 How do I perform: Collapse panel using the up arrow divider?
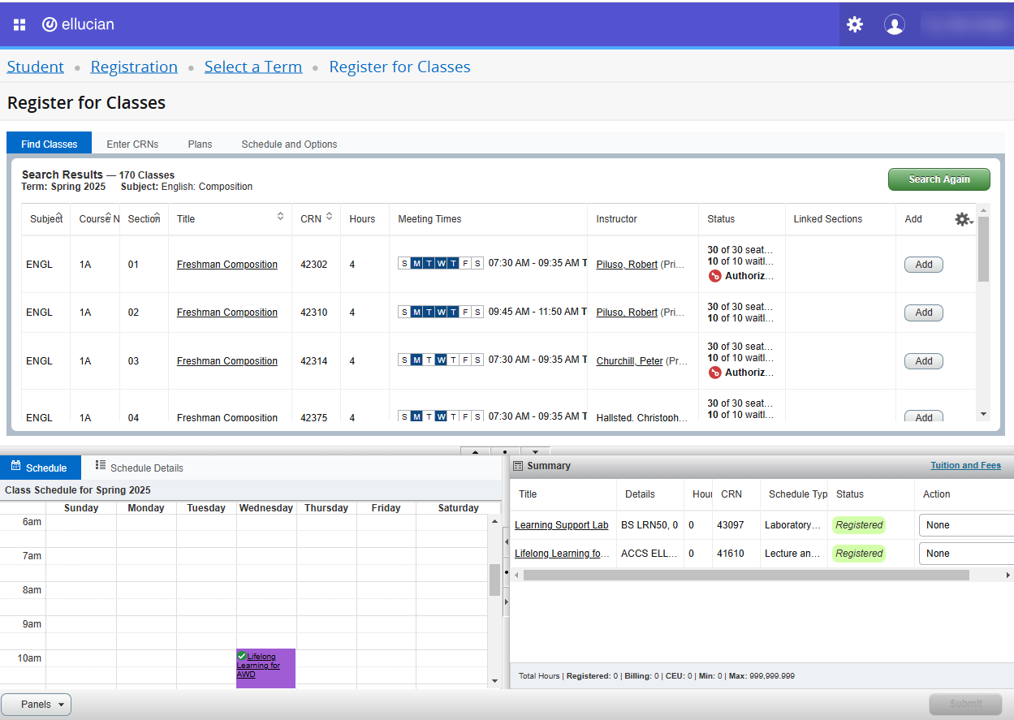point(475,452)
